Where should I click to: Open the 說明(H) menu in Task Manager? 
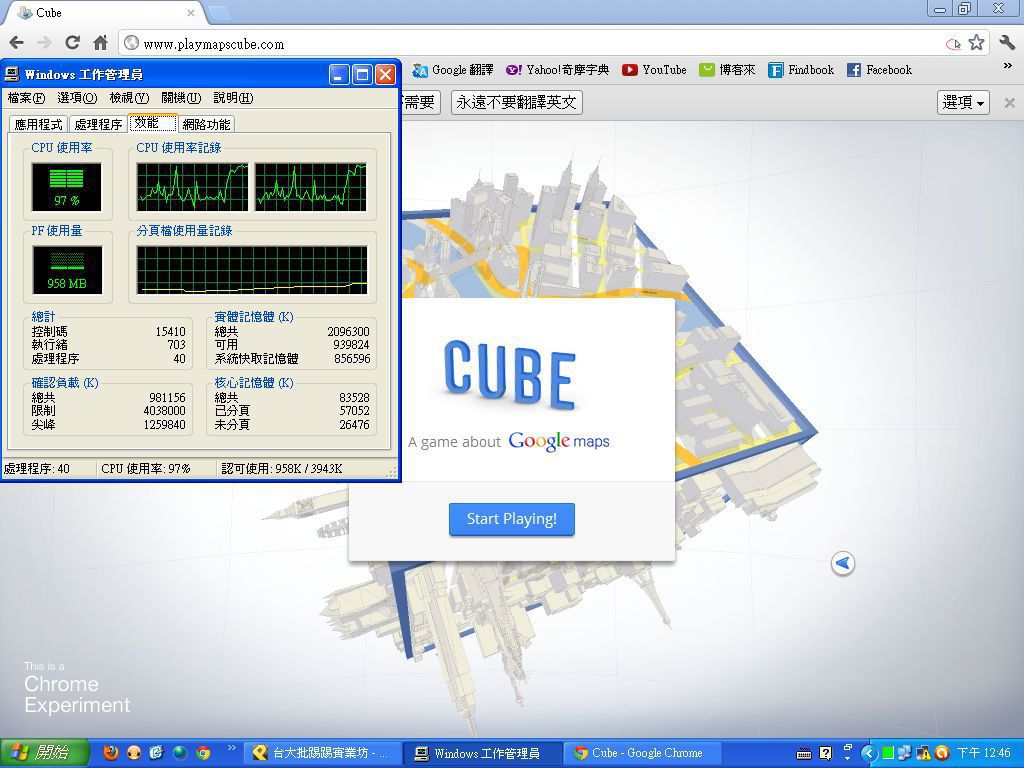(x=233, y=98)
